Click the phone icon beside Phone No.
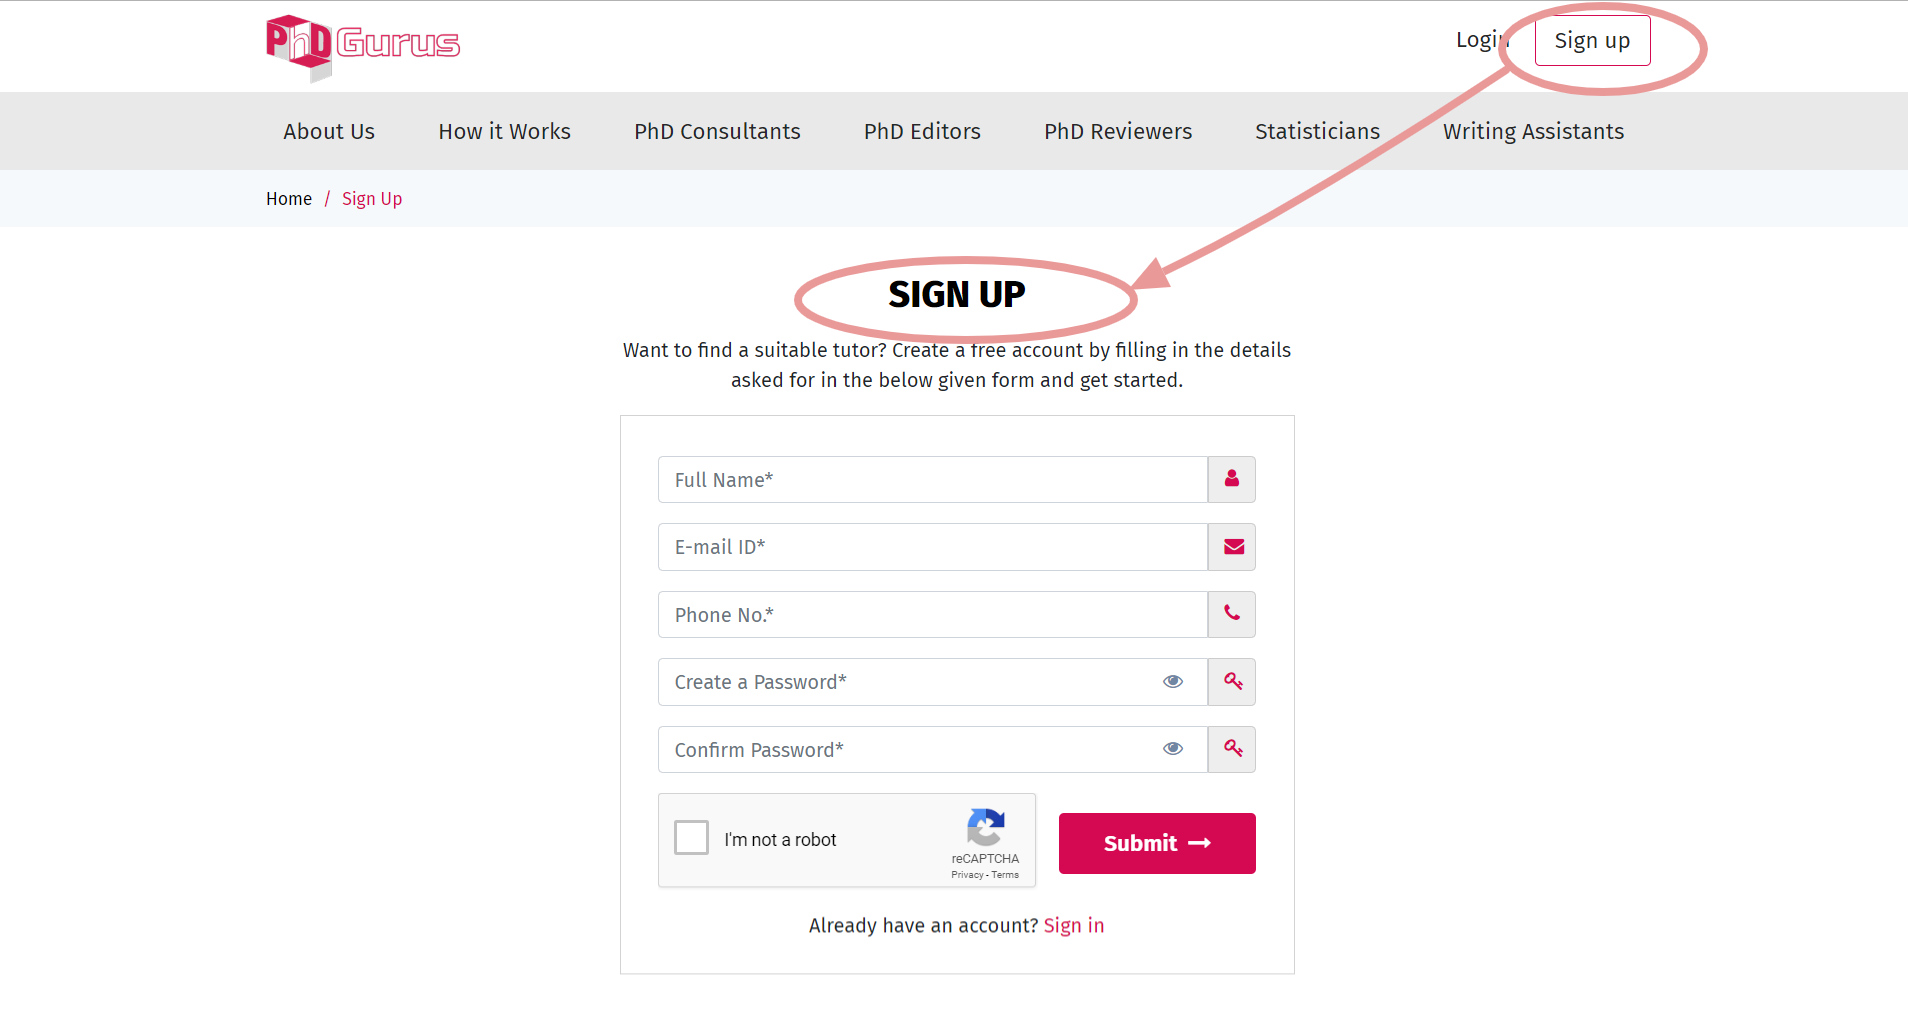Screen dimensions: 1908x1029 1232,614
